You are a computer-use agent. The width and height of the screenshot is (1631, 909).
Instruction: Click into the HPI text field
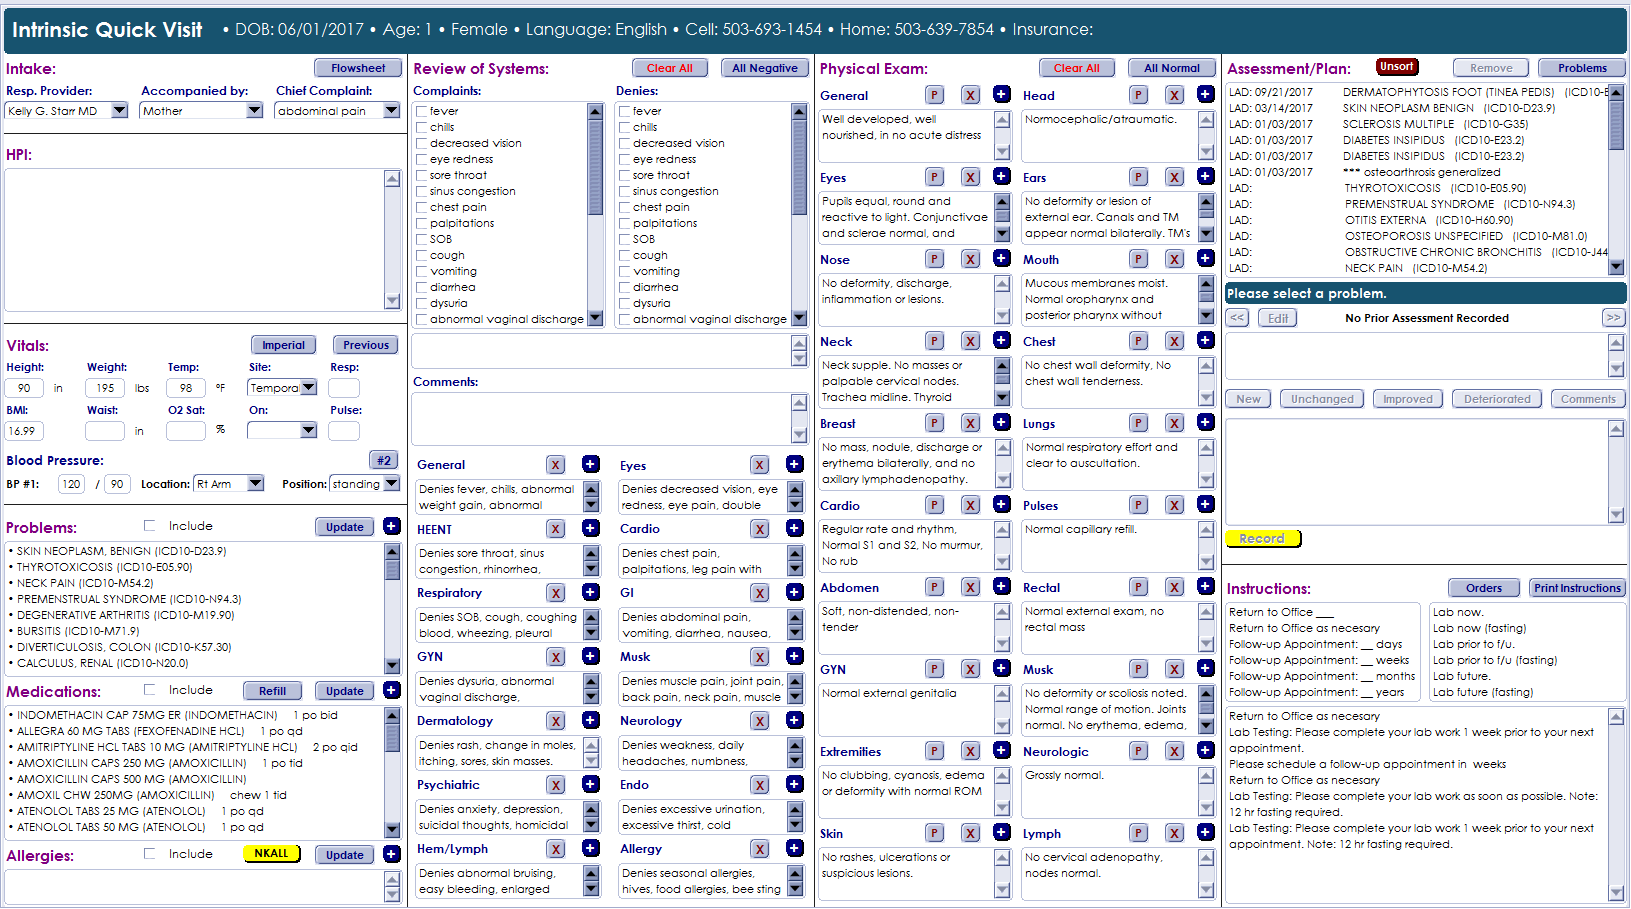tap(195, 240)
